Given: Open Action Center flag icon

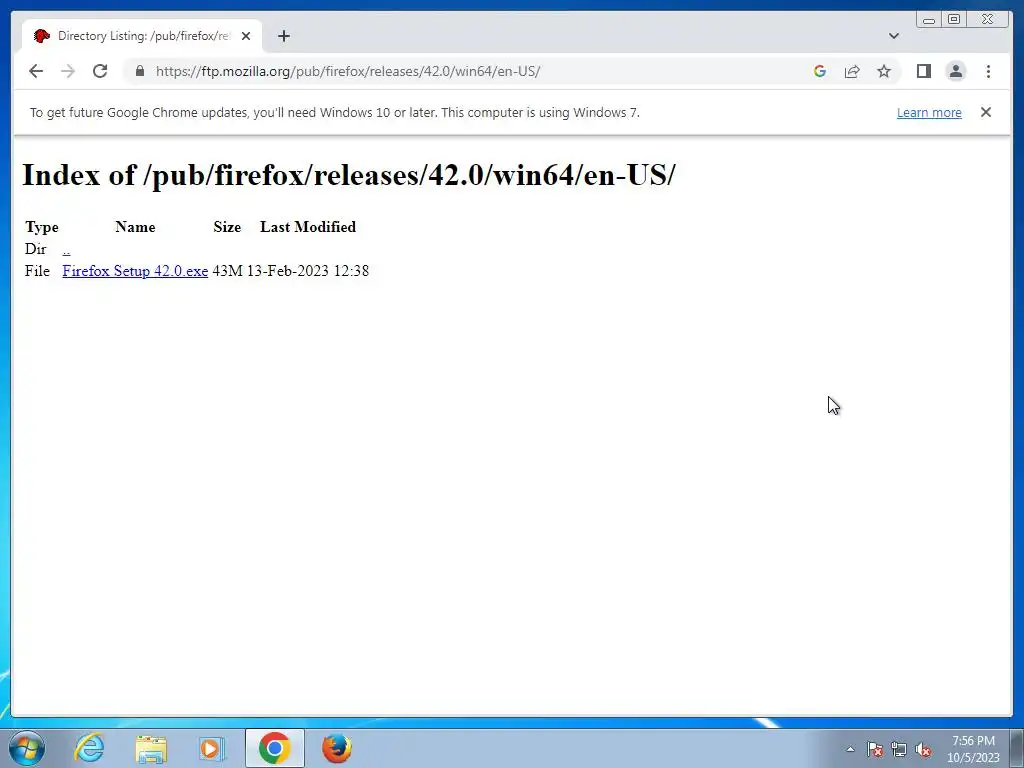Looking at the screenshot, I should [x=874, y=749].
